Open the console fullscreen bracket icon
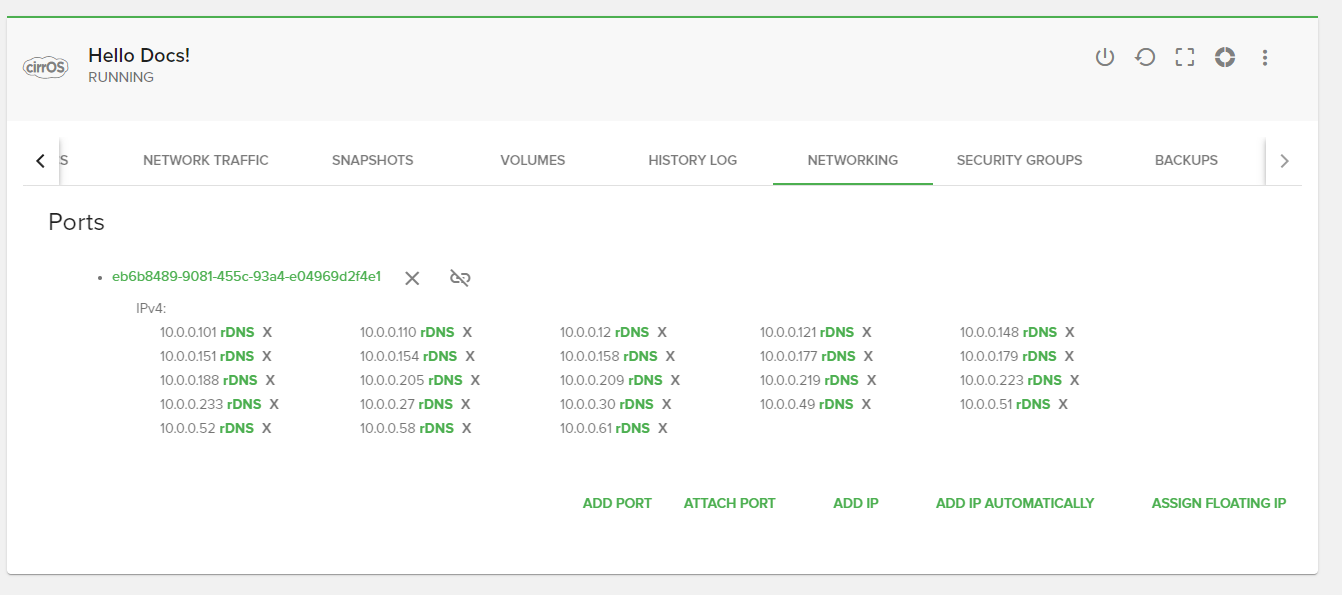The height and width of the screenshot is (595, 1342). point(1185,57)
